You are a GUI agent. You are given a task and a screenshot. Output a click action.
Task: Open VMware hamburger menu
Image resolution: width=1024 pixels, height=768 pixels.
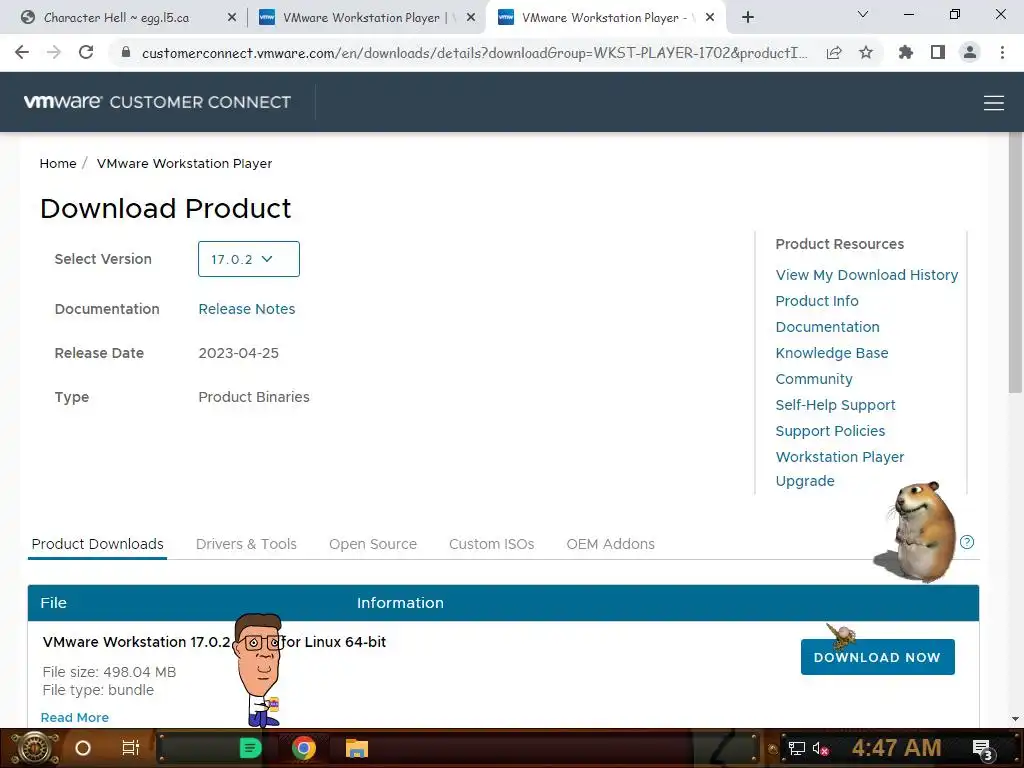(x=993, y=103)
